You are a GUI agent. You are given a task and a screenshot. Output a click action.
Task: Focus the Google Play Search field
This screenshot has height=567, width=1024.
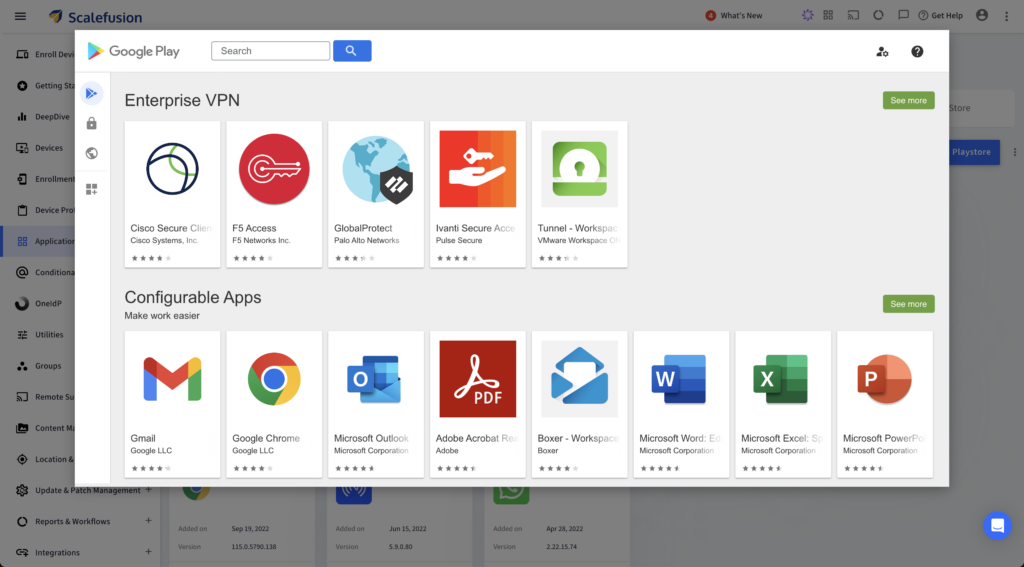point(270,51)
